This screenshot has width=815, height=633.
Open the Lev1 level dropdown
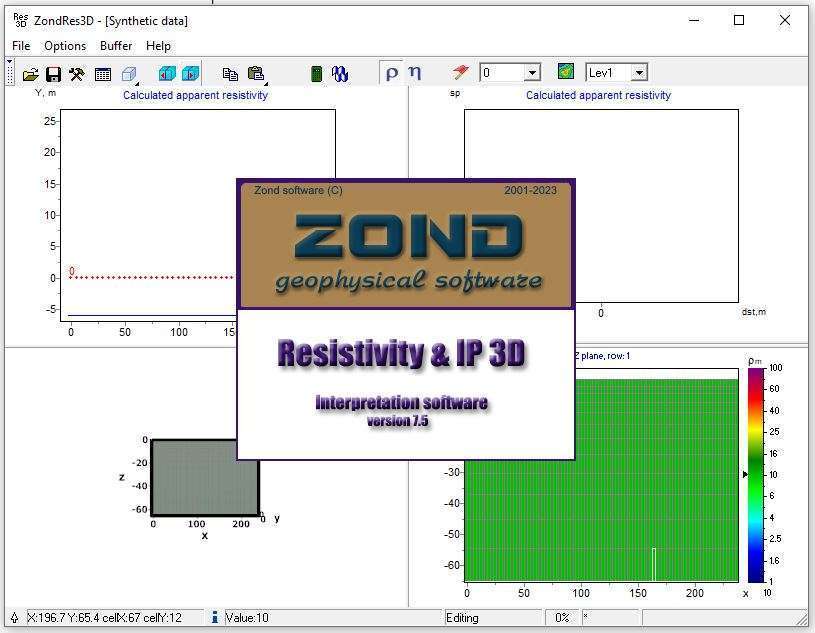pyautogui.click(x=640, y=72)
